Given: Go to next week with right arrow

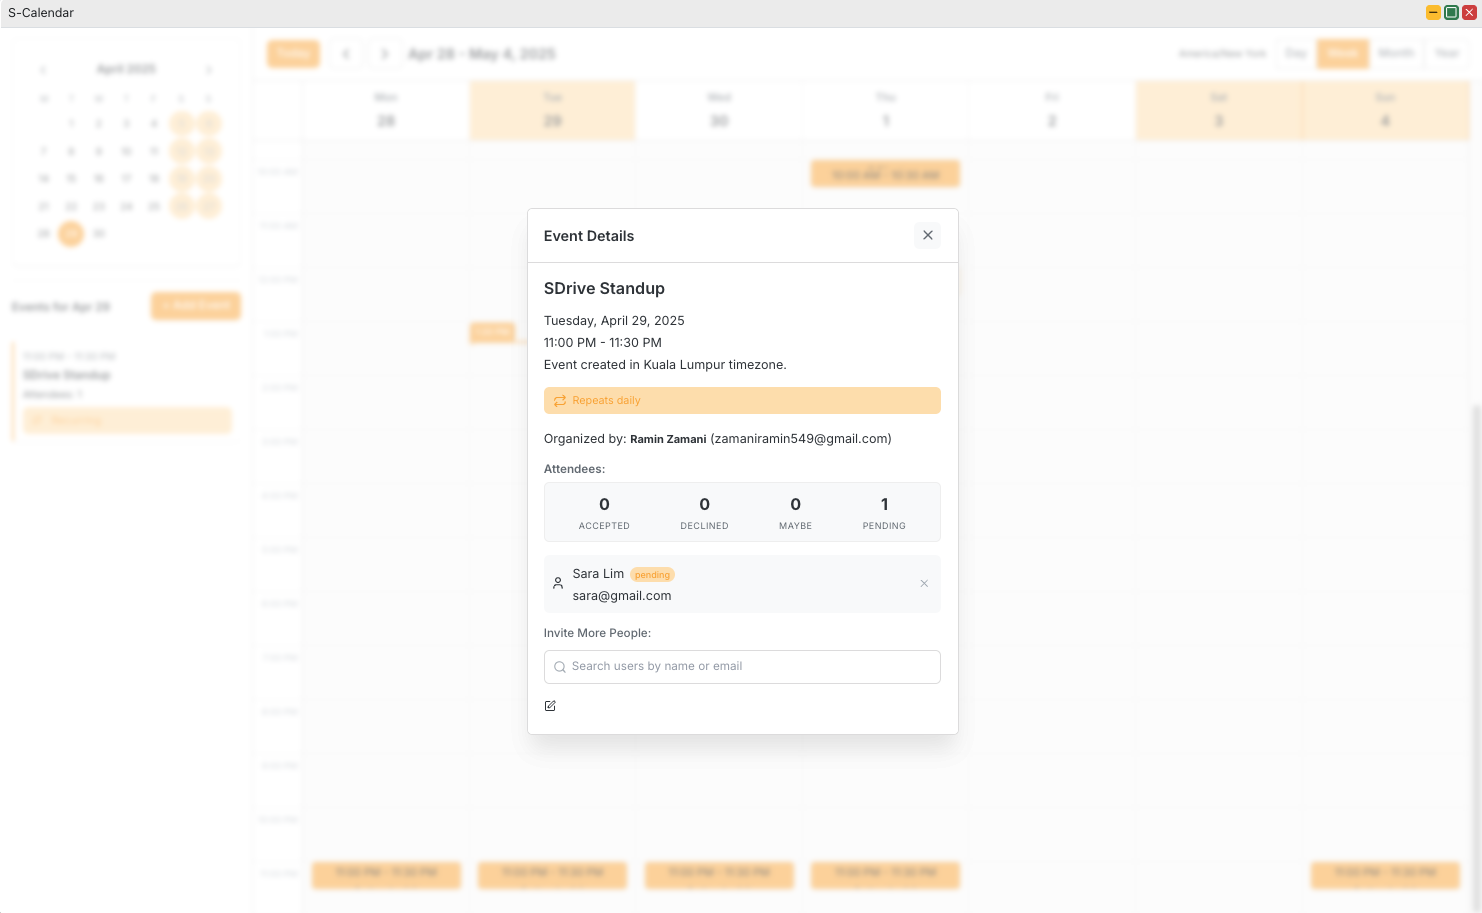Looking at the screenshot, I should pos(384,54).
